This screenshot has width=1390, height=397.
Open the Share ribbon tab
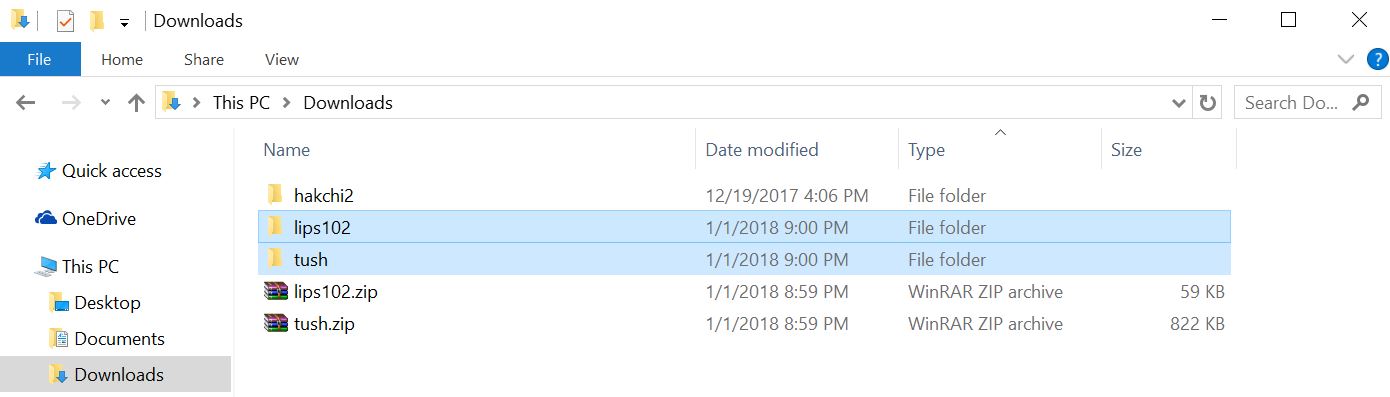point(204,60)
